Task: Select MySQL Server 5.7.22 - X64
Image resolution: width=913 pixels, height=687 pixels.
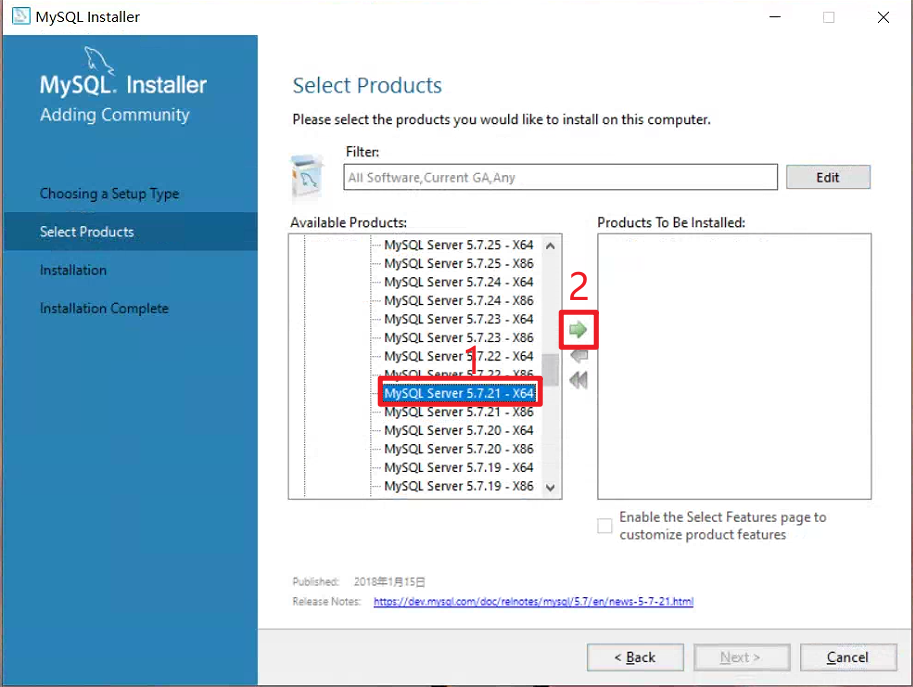Action: [459, 356]
